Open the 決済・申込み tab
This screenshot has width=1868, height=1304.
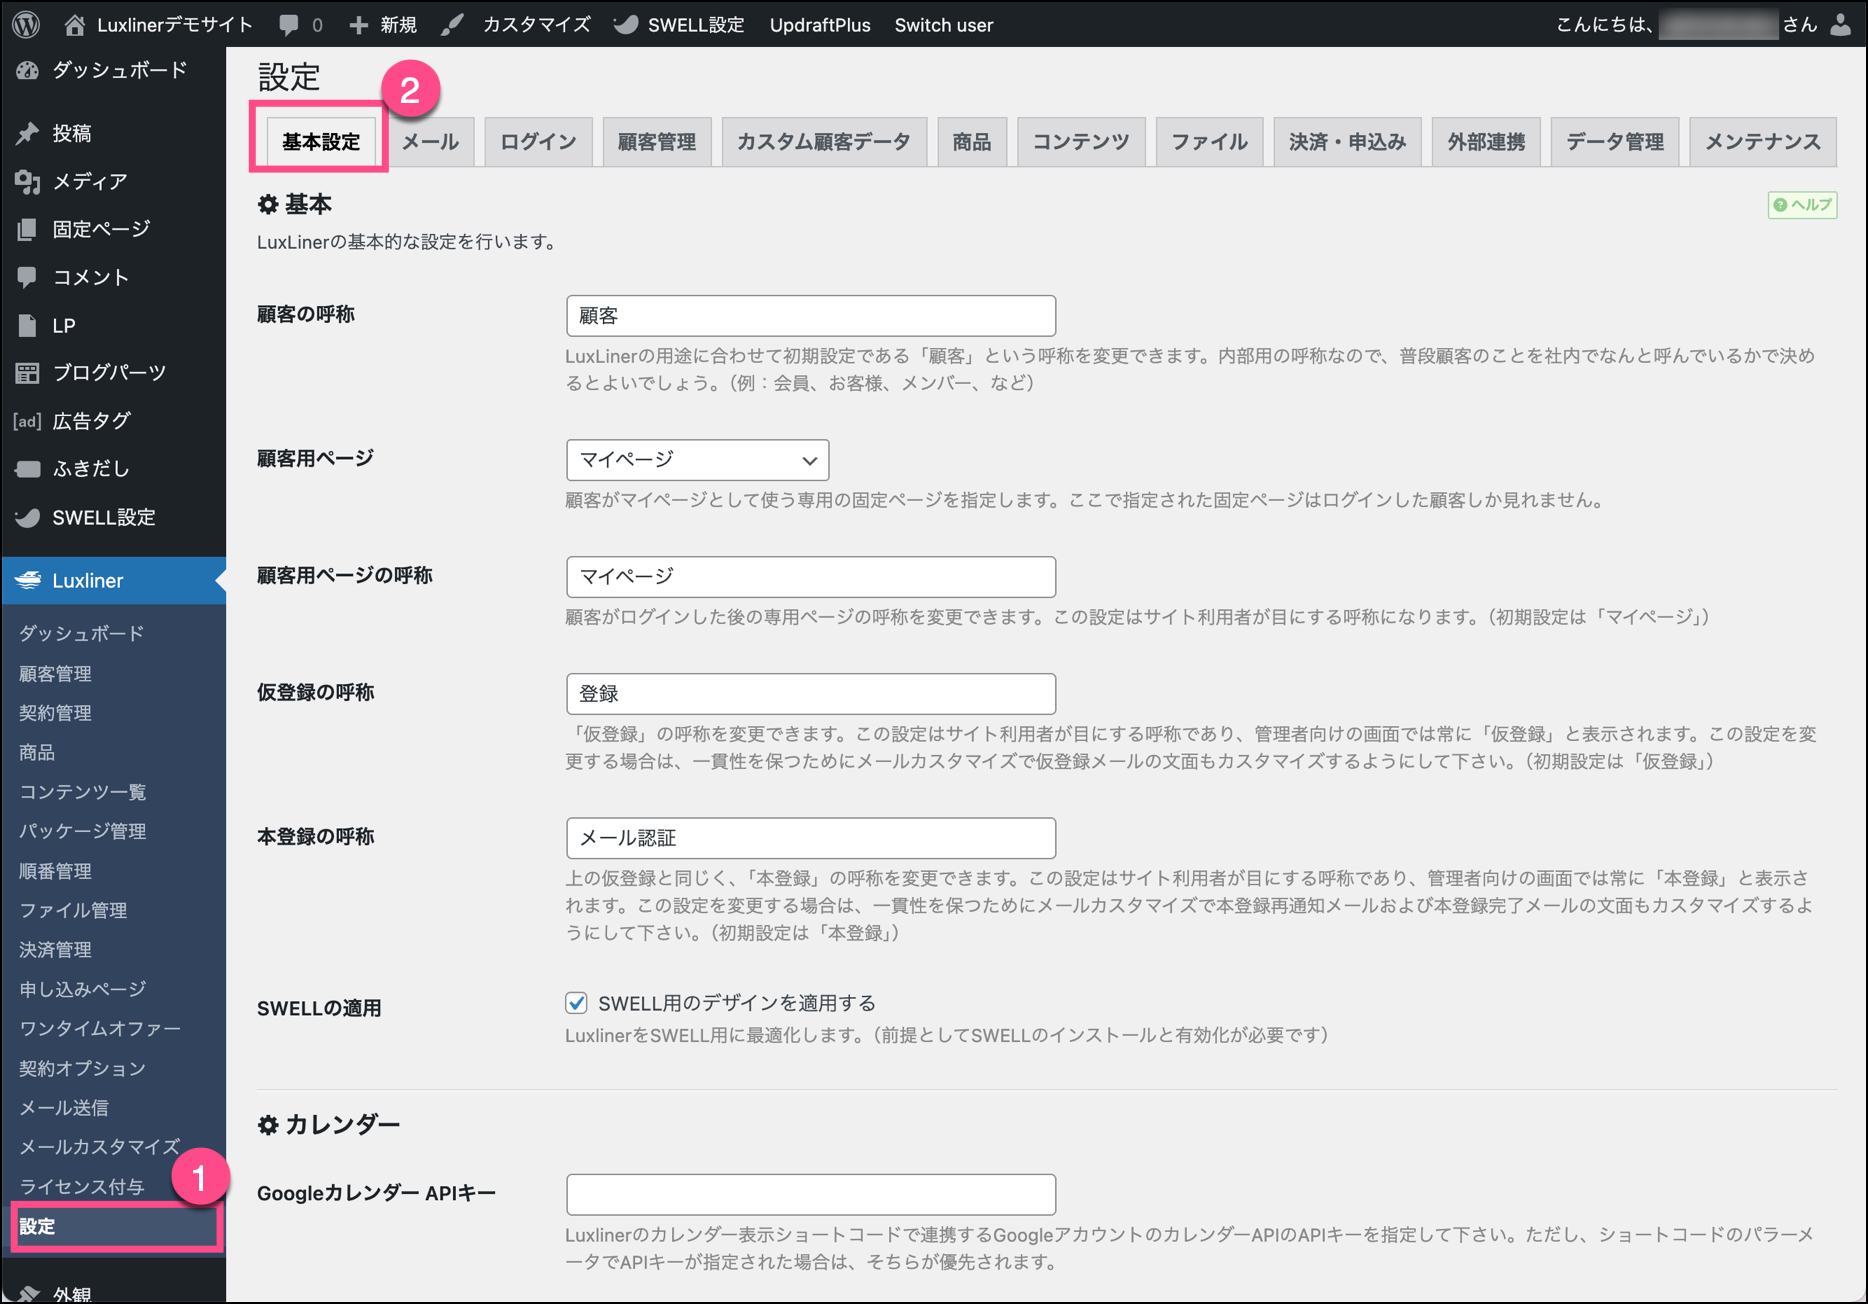[x=1347, y=142]
